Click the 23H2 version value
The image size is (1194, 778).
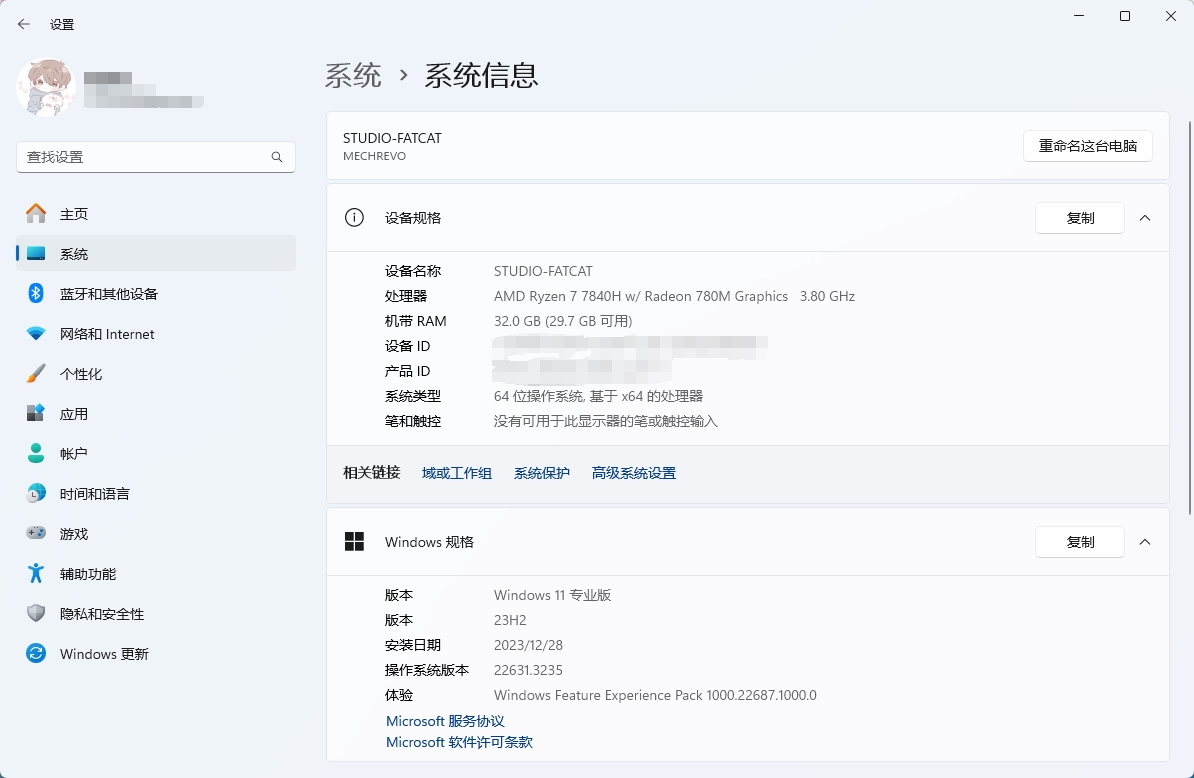point(510,620)
